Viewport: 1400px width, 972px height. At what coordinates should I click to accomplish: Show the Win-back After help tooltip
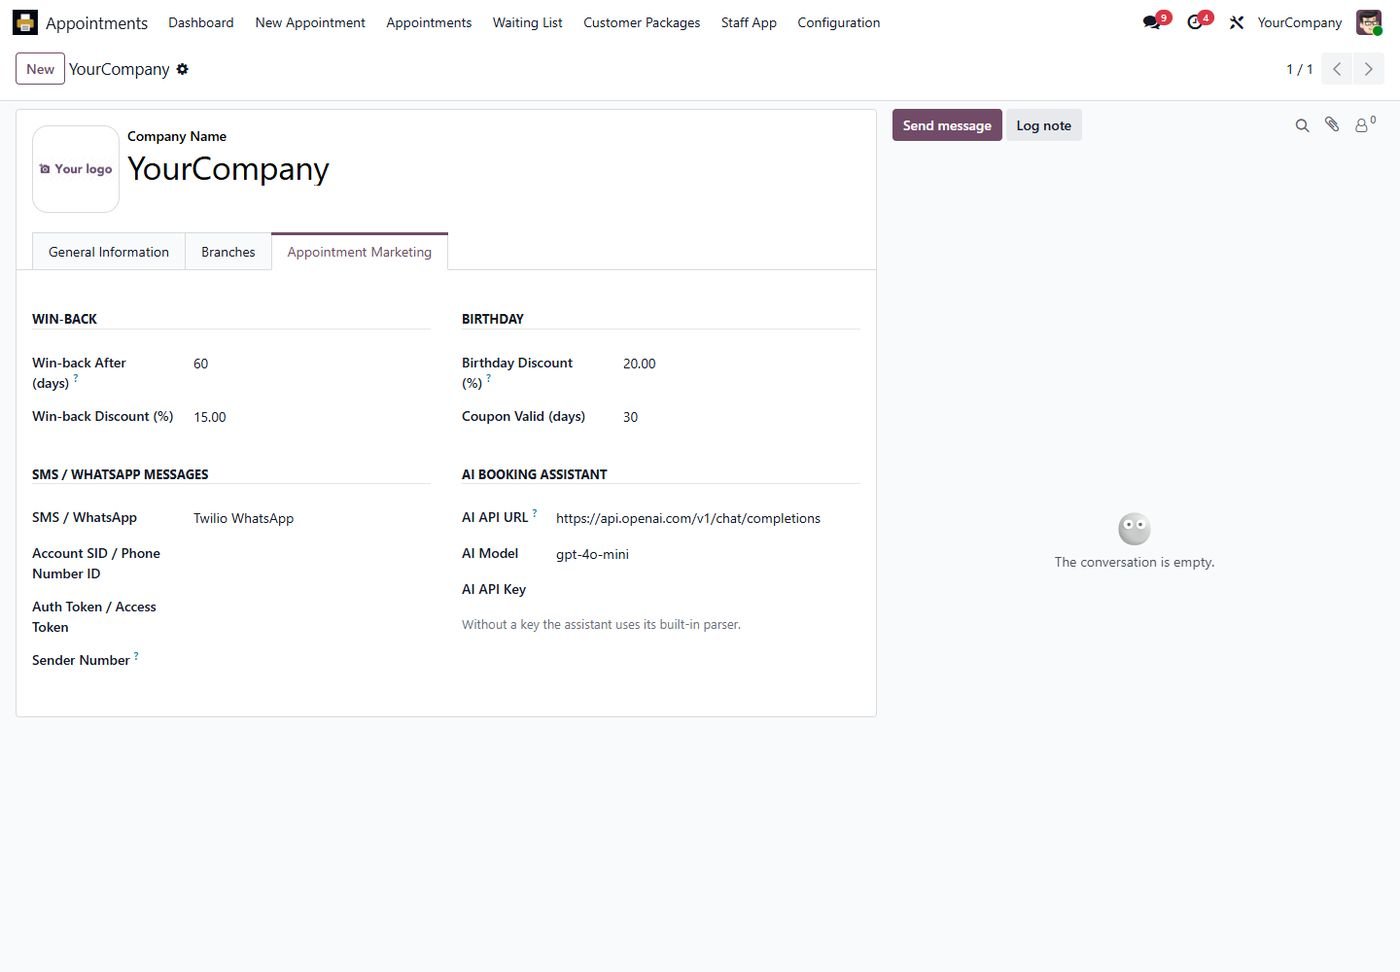point(75,378)
